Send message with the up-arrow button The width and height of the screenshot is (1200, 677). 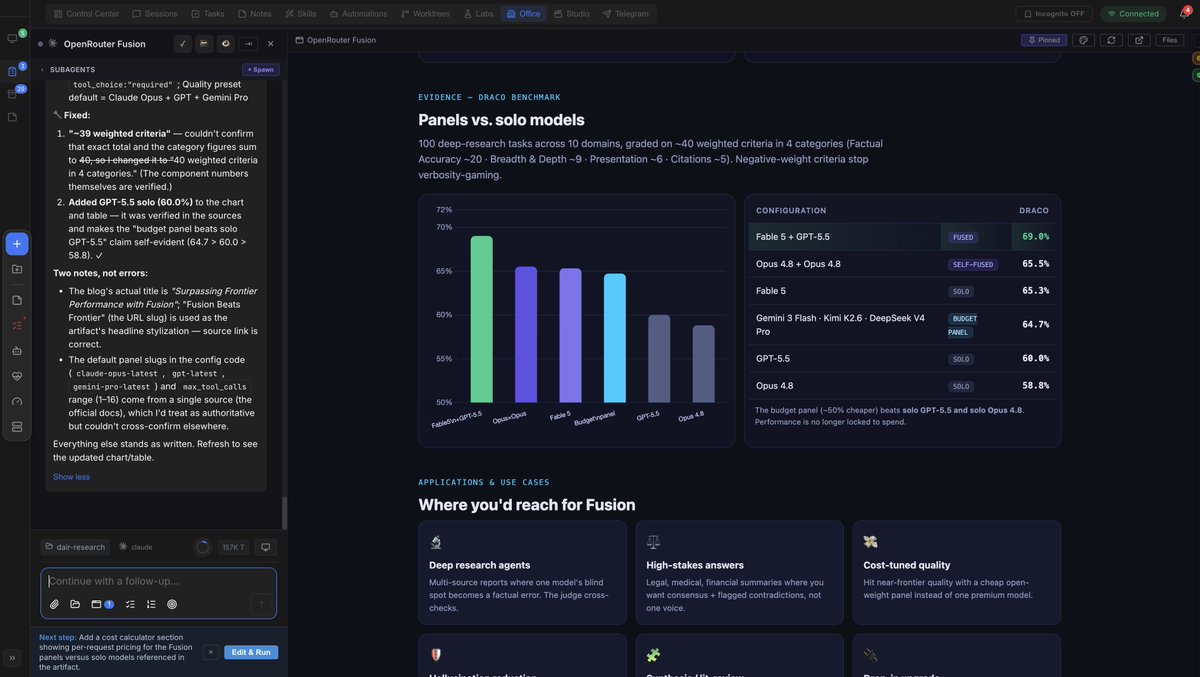261,604
